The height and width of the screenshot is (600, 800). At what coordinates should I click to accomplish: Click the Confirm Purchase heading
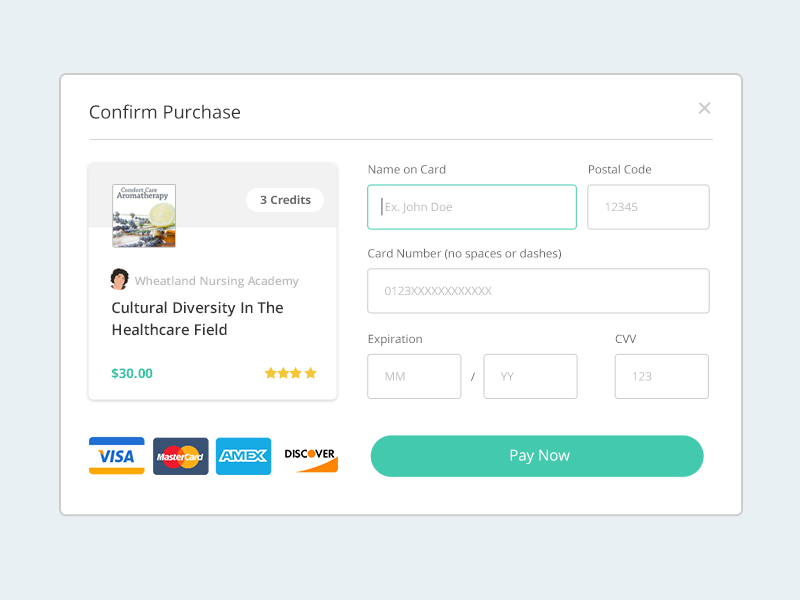pyautogui.click(x=165, y=112)
